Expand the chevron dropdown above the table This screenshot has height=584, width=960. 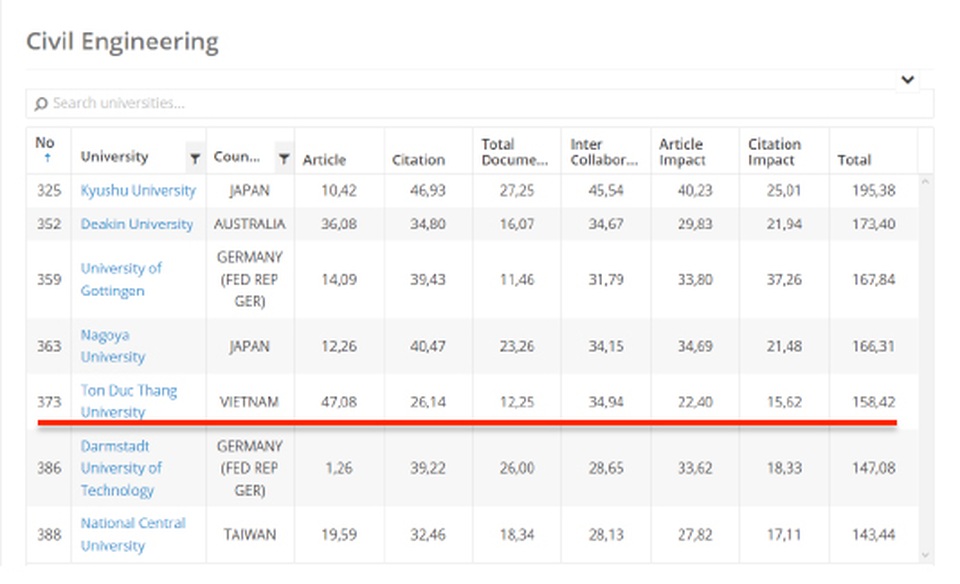pyautogui.click(x=908, y=80)
